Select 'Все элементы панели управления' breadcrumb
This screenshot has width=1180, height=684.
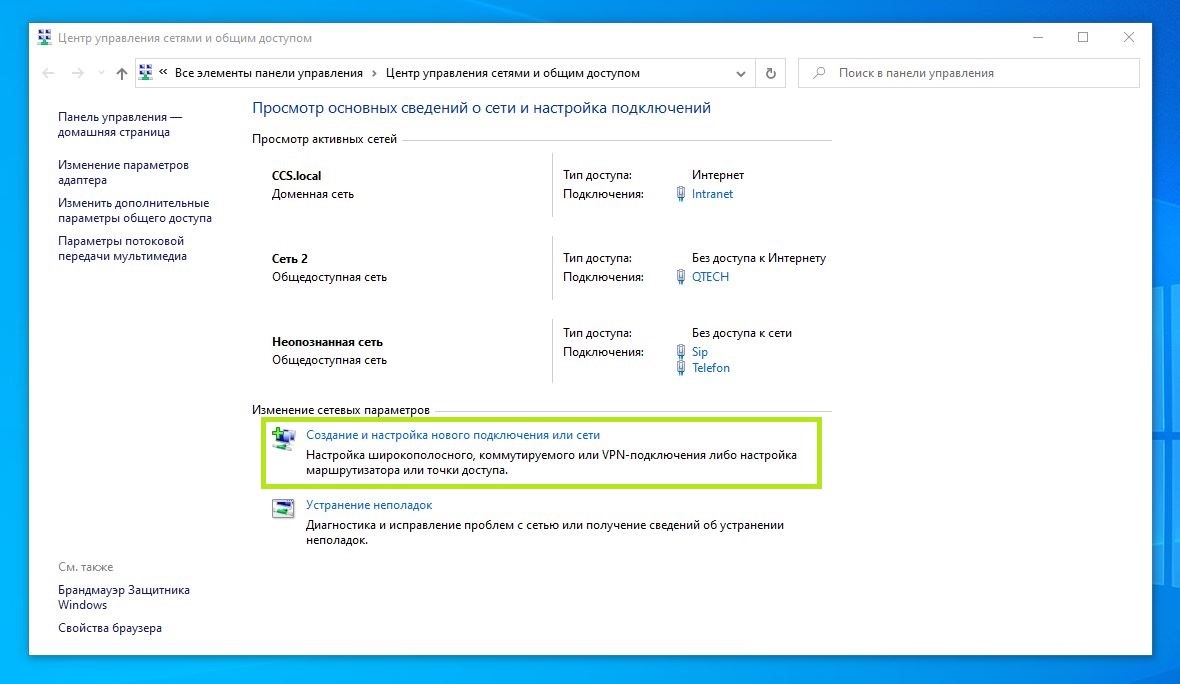point(268,73)
